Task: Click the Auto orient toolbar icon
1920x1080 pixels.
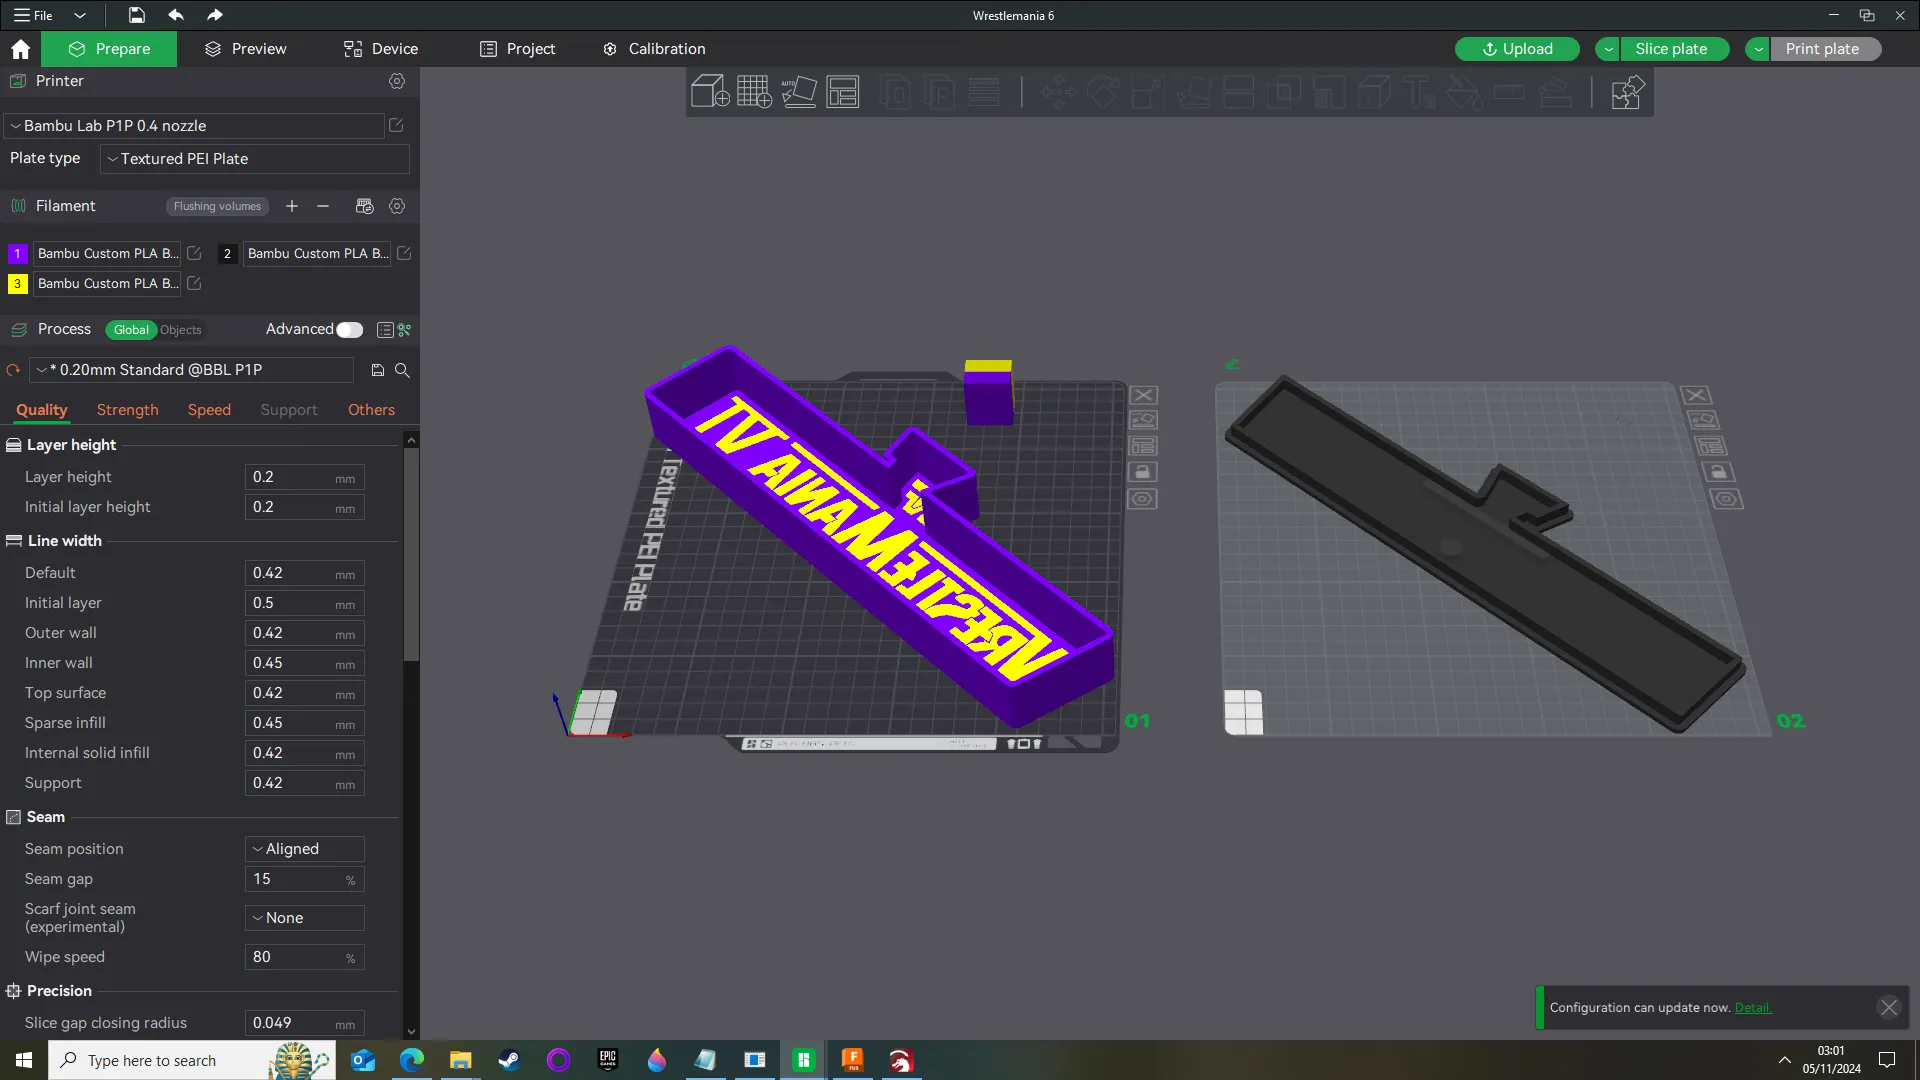Action: [799, 92]
